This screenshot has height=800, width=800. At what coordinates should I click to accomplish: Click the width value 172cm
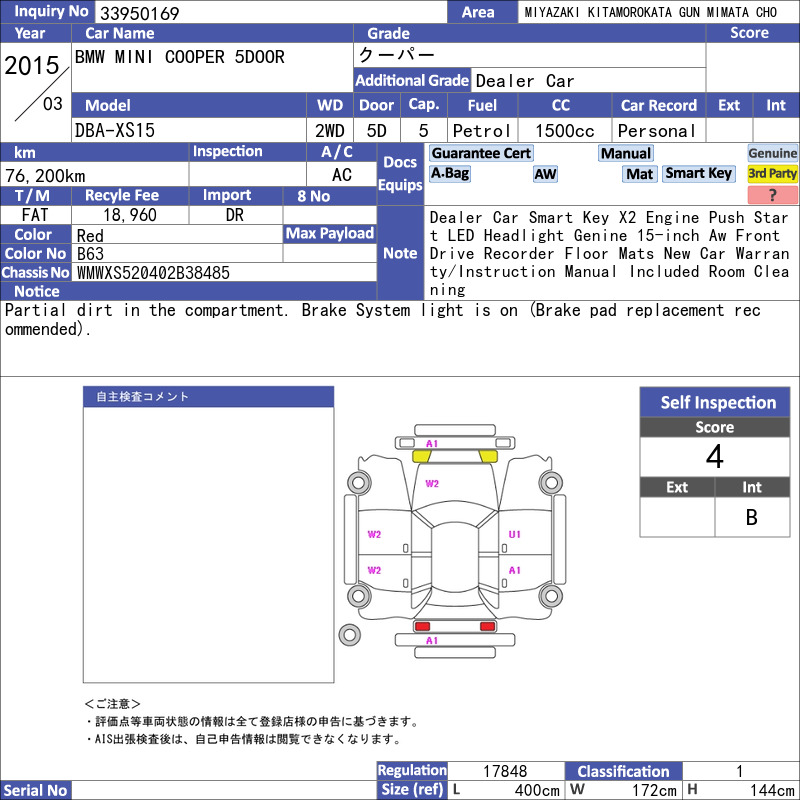coord(654,790)
